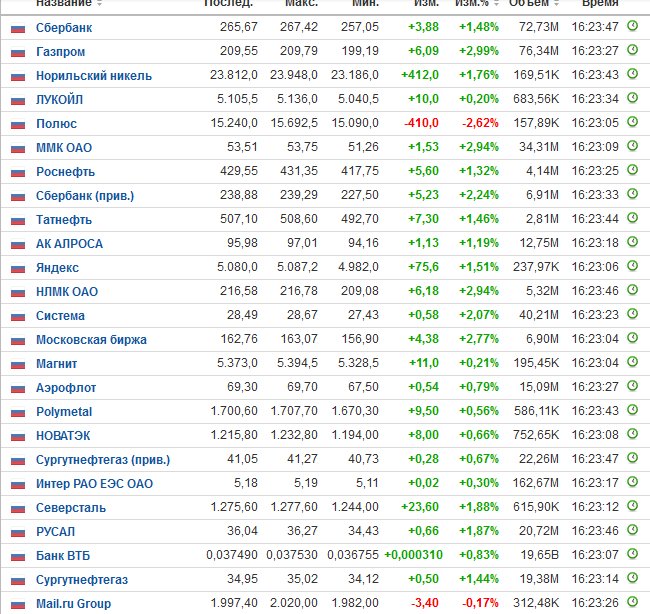Image resolution: width=650 pixels, height=614 pixels.
Task: Click the clock icon in Сбербанк row
Action: tap(632, 26)
